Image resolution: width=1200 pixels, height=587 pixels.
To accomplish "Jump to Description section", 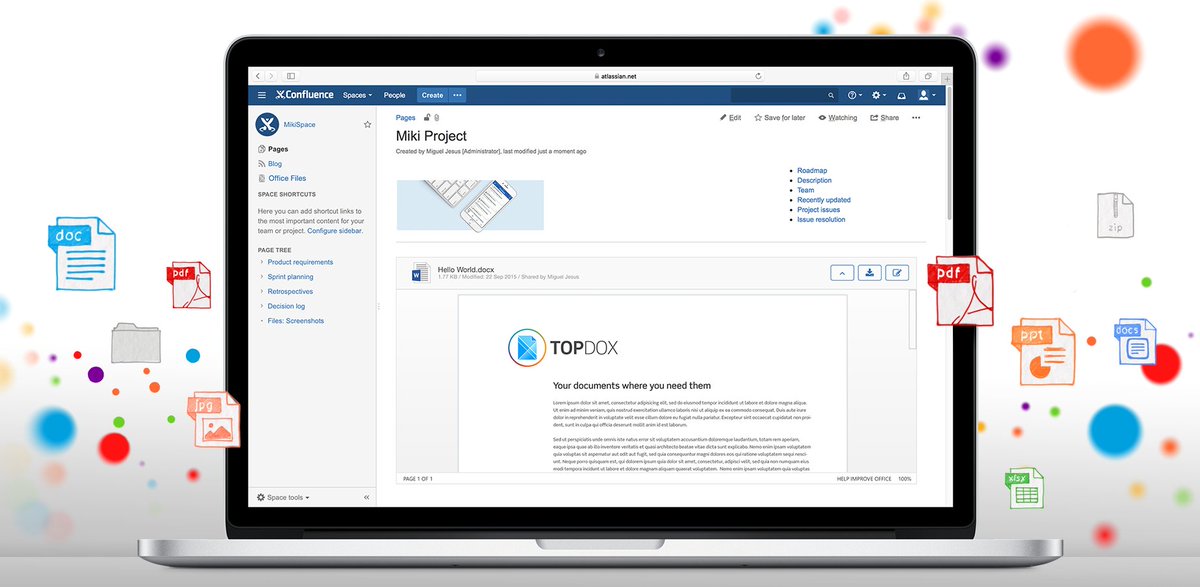I will 815,181.
